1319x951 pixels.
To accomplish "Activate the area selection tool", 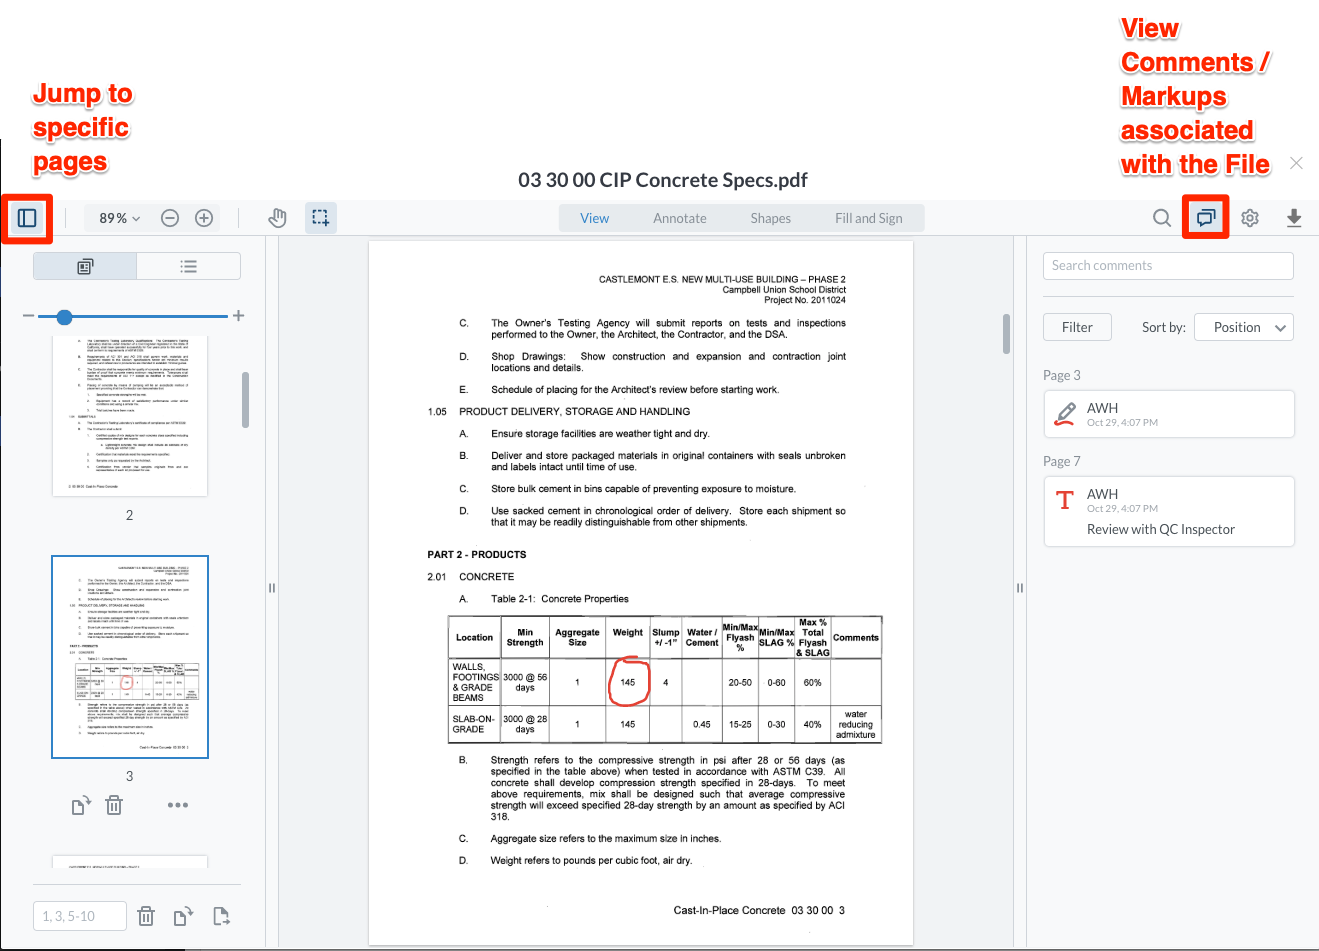I will [x=320, y=218].
